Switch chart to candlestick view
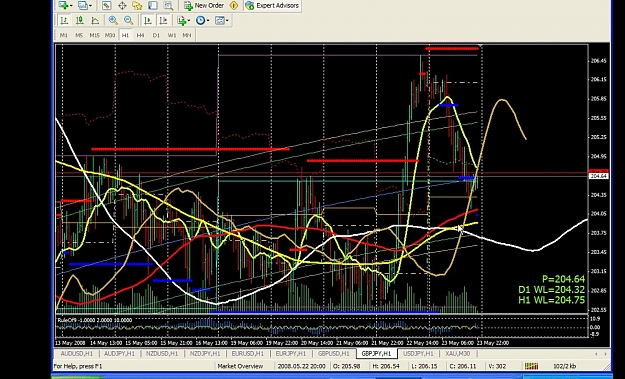625x379 pixels. (x=79, y=20)
